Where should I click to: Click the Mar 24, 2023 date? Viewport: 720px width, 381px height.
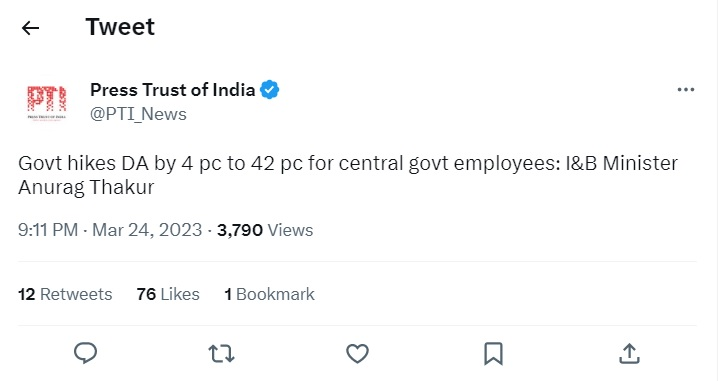(147, 230)
